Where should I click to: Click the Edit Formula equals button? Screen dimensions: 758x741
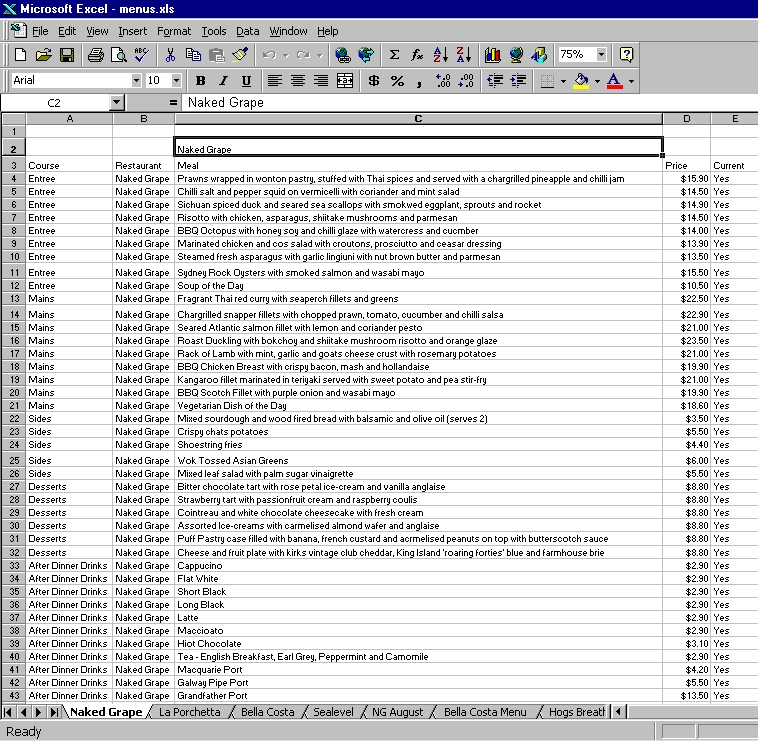coord(173,102)
